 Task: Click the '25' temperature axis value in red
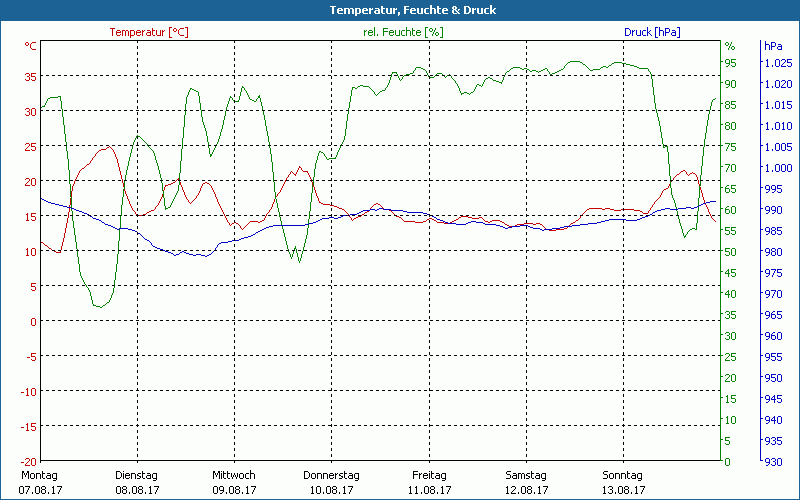(x=31, y=146)
